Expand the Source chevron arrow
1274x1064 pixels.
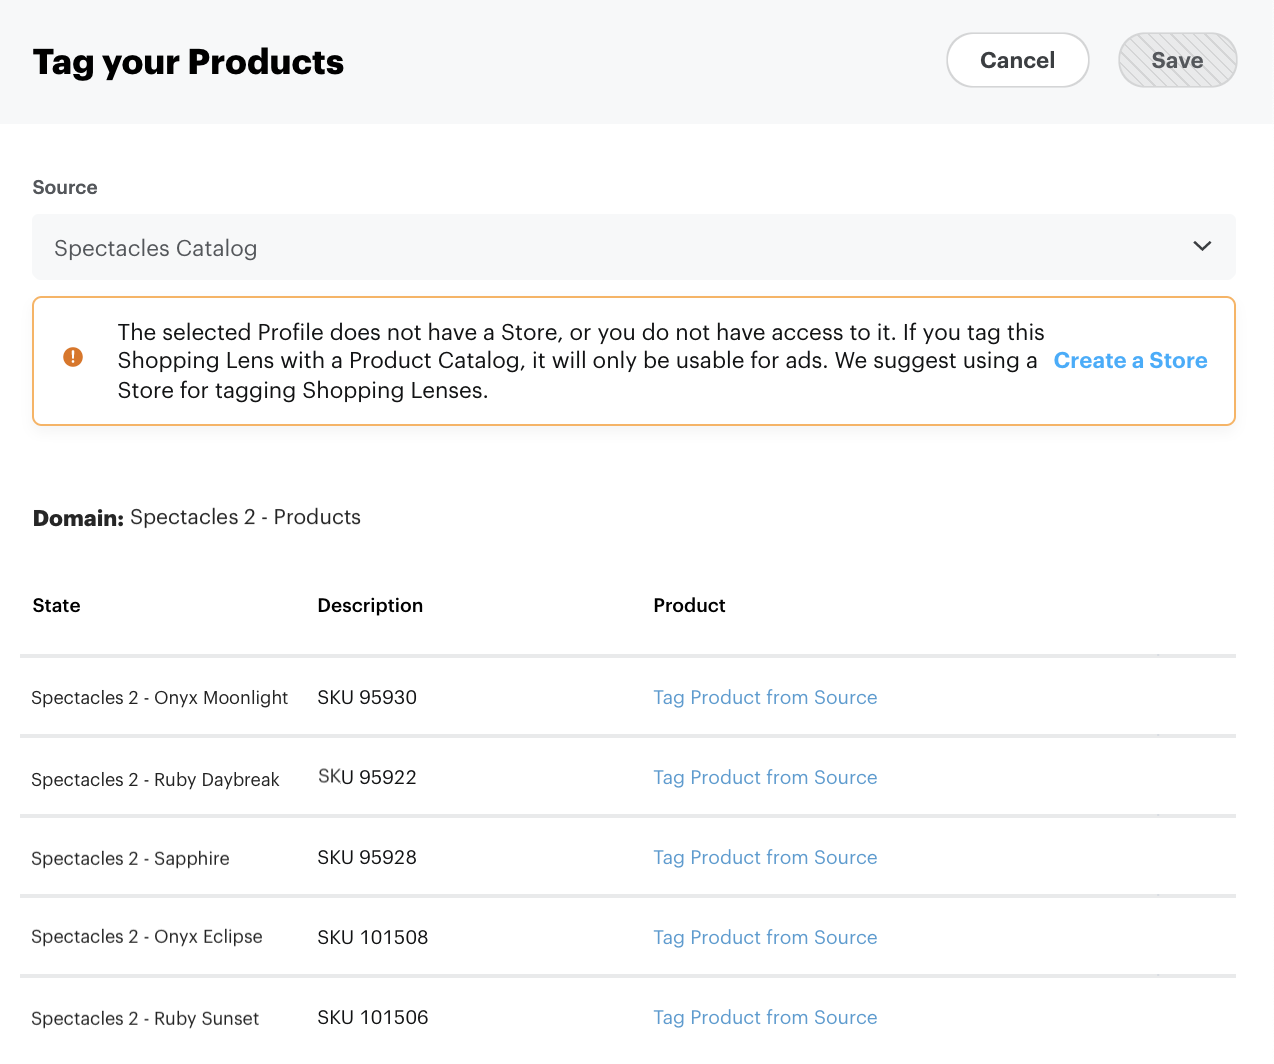coord(1202,246)
